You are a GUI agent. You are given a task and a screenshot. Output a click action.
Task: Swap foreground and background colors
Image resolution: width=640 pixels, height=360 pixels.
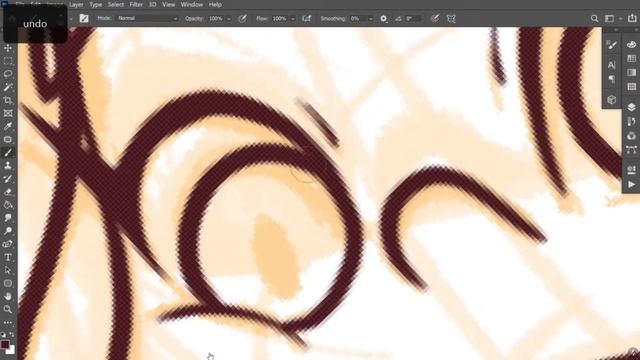click(12, 335)
